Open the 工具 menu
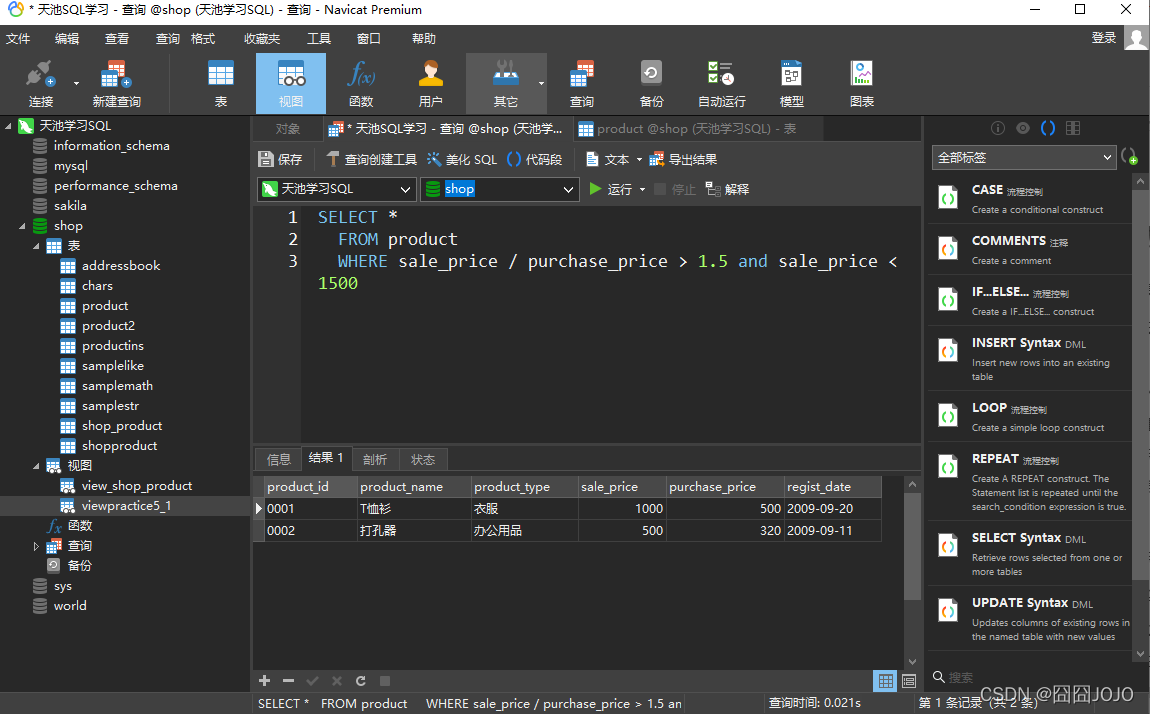The width and height of the screenshot is (1150, 714). tap(318, 38)
